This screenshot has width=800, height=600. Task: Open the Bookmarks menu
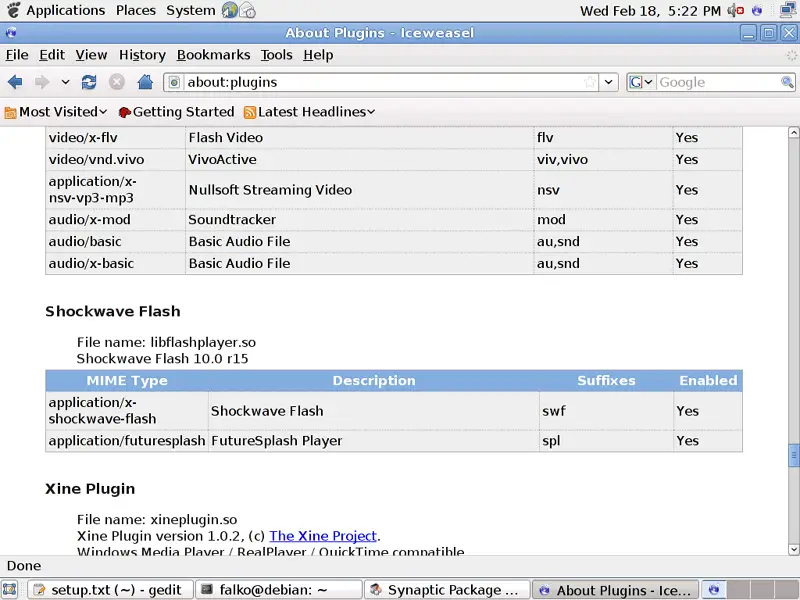(x=213, y=55)
